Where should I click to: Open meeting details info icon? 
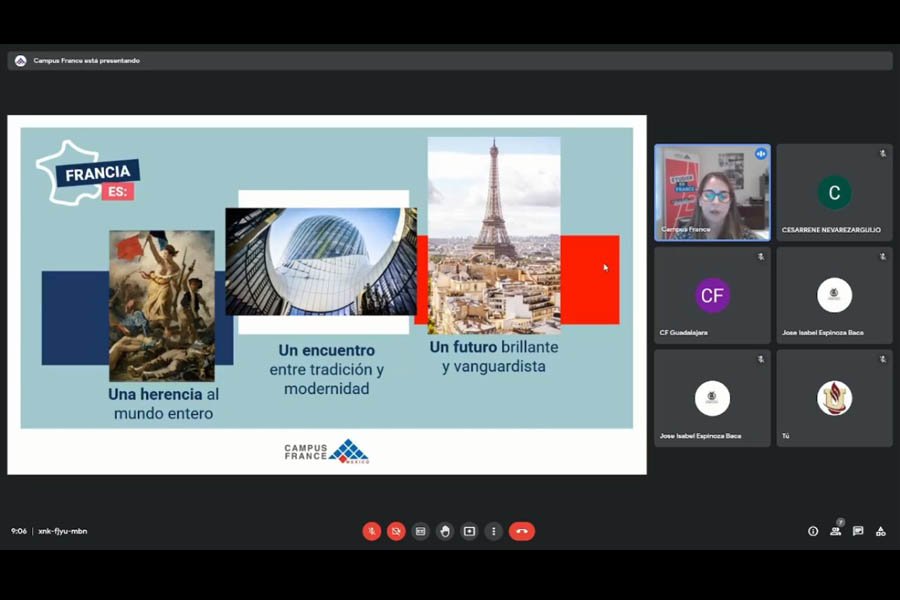point(813,531)
